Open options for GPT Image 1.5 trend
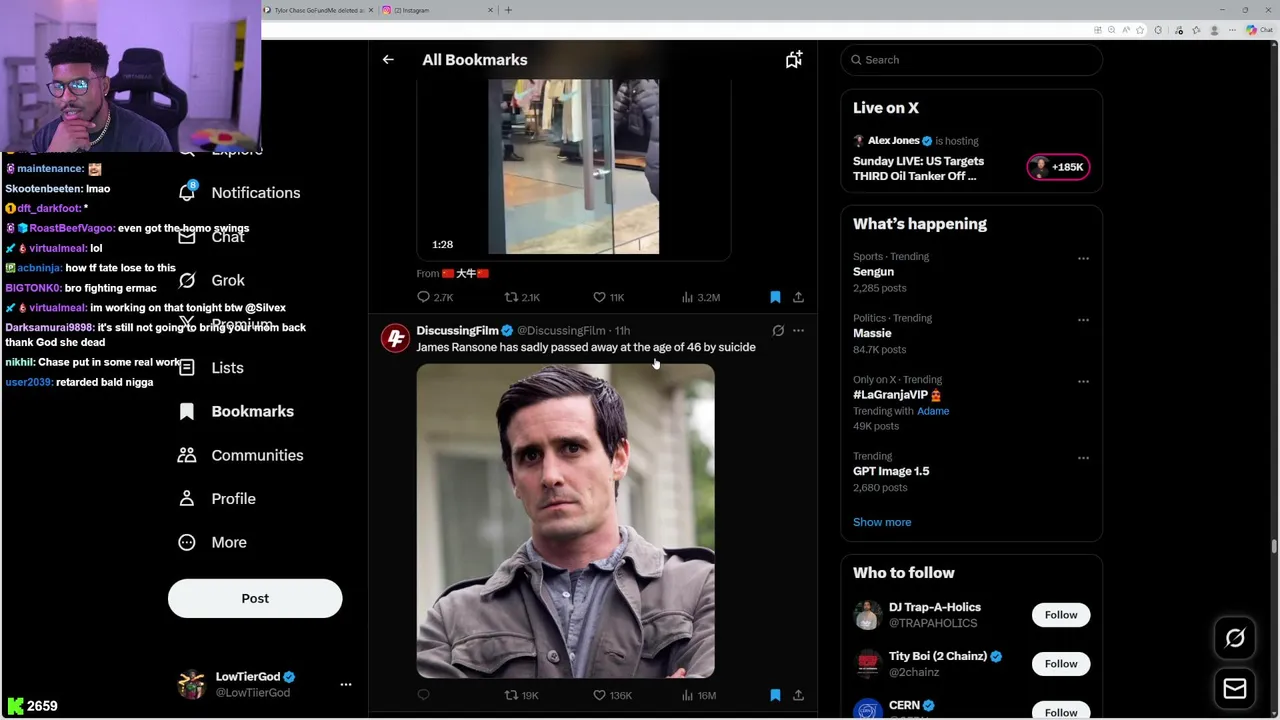Image resolution: width=1280 pixels, height=720 pixels. (1083, 458)
